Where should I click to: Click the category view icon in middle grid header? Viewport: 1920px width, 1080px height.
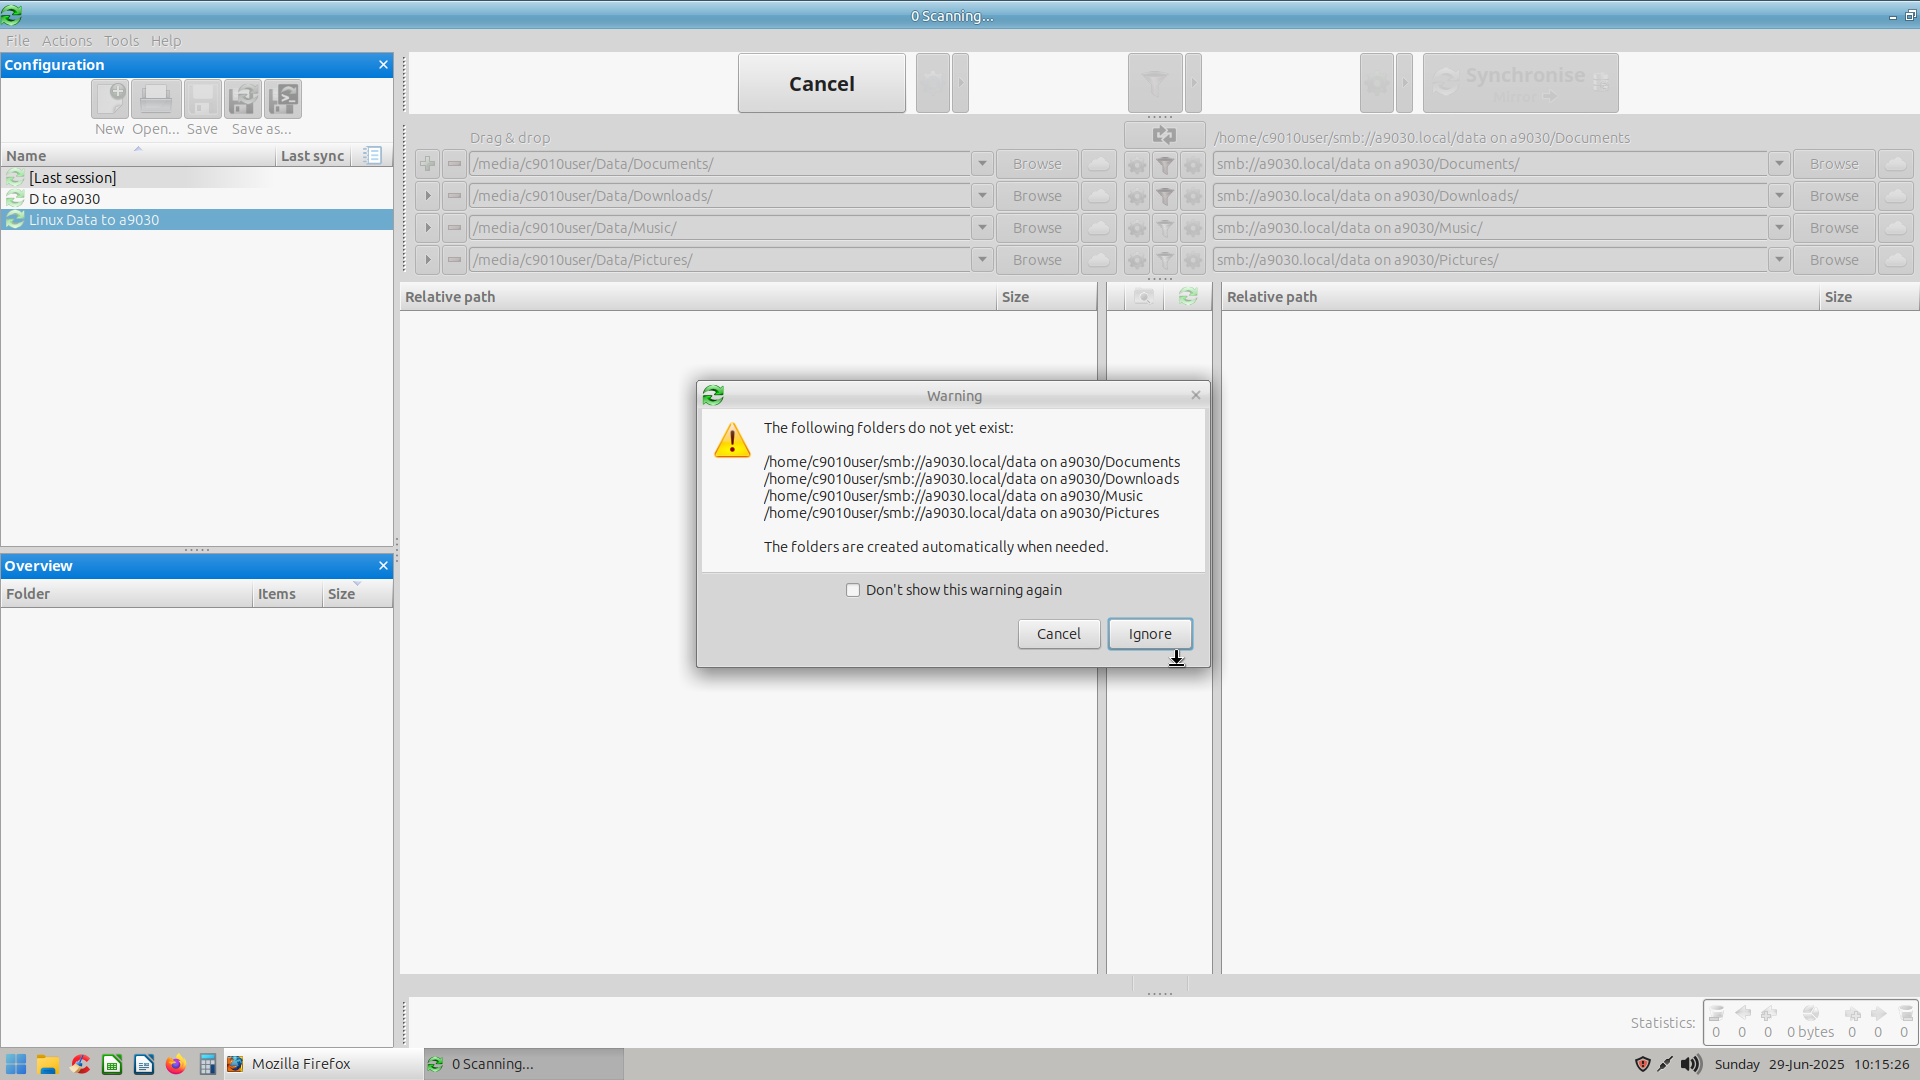(x=1144, y=297)
